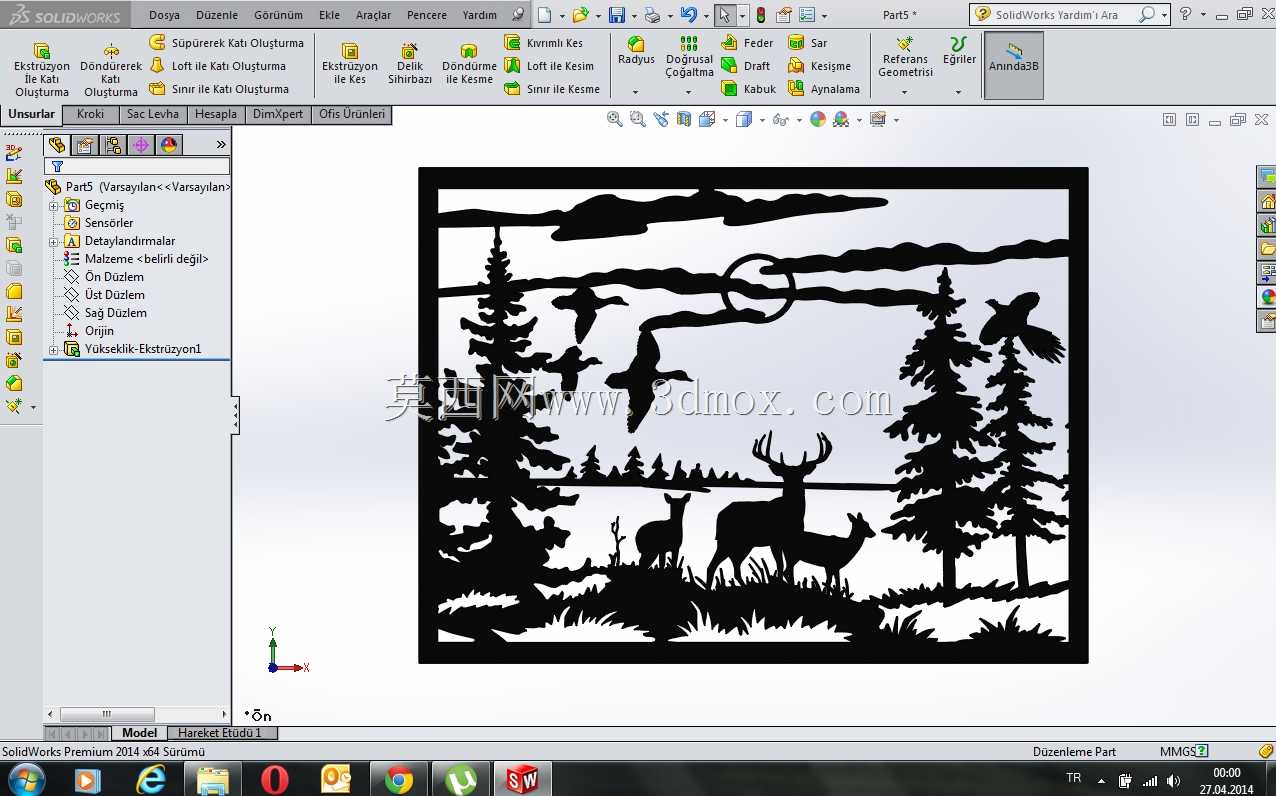The width and height of the screenshot is (1276, 796).
Task: Click in SolidWorks Yardım'ı Ara search field
Action: pyautogui.click(x=1065, y=15)
